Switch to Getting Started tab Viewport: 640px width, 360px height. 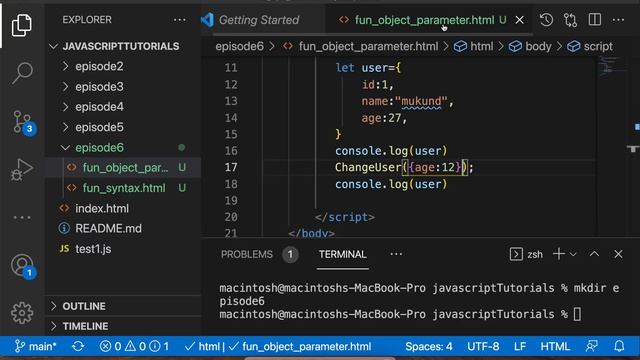(x=258, y=20)
